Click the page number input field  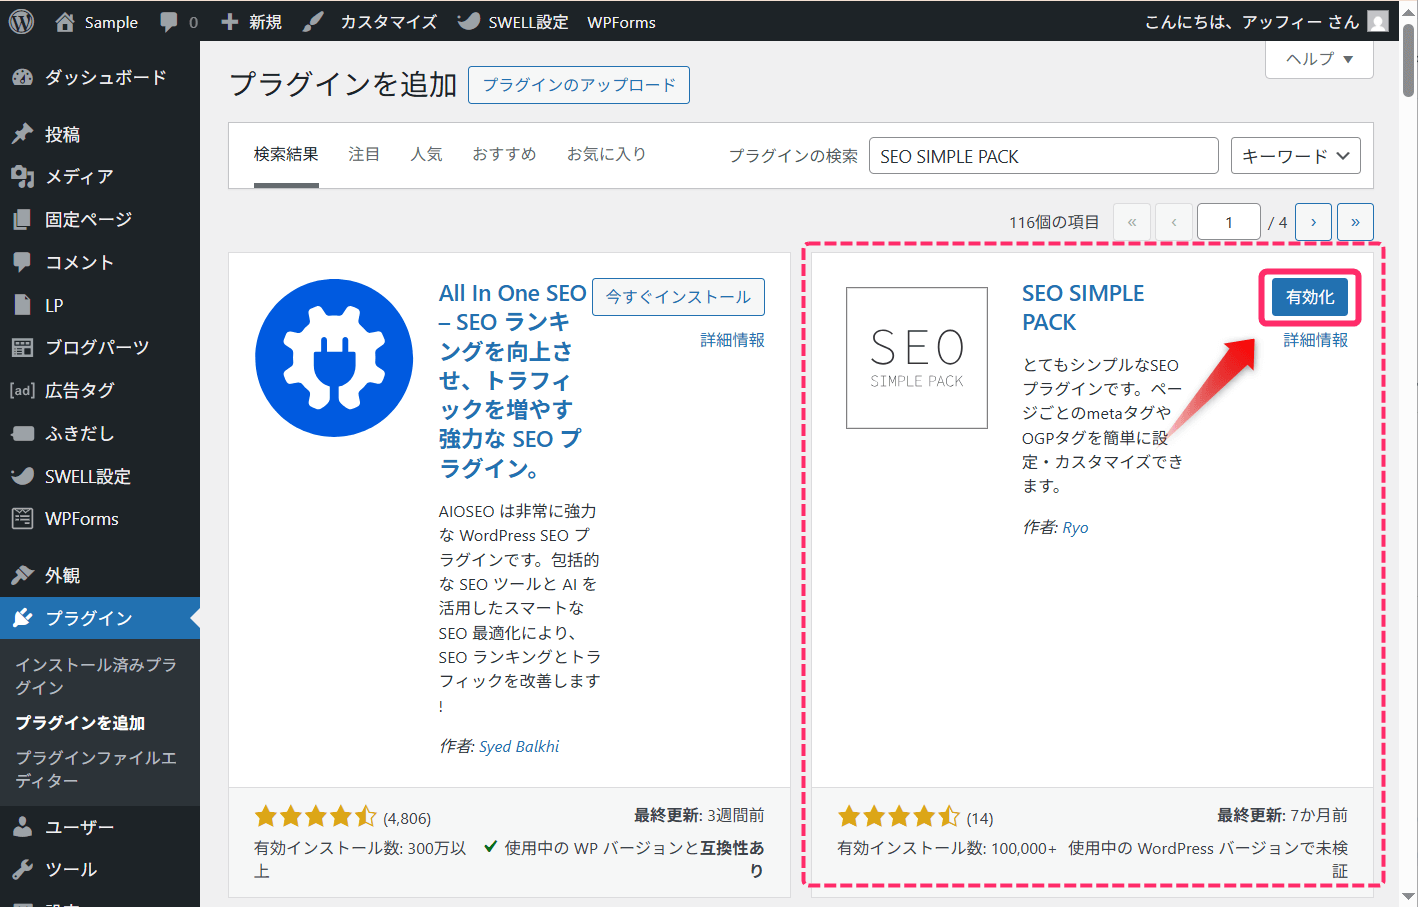tap(1229, 221)
